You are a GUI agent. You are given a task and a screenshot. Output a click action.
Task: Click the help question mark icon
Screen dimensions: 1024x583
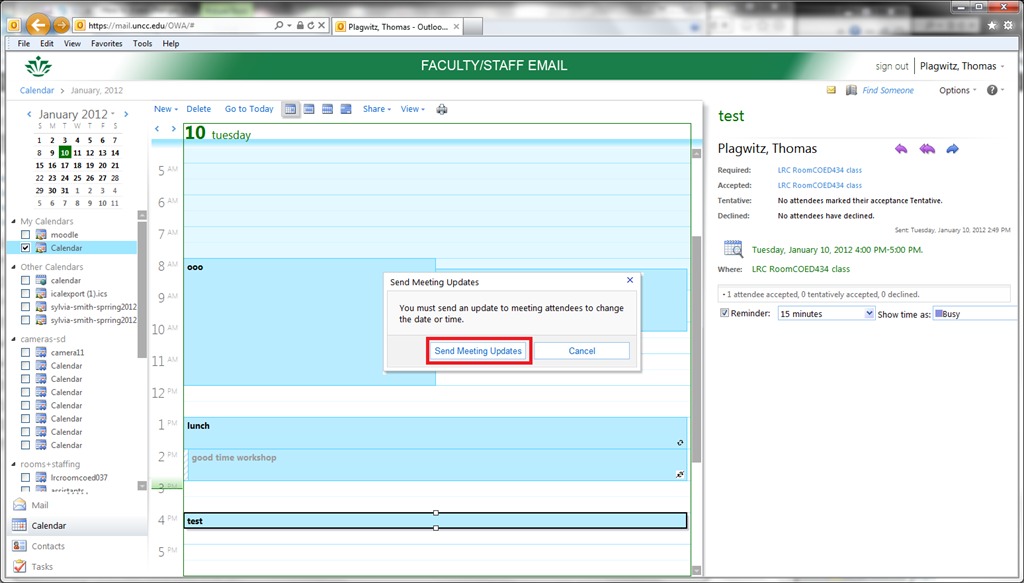click(991, 90)
